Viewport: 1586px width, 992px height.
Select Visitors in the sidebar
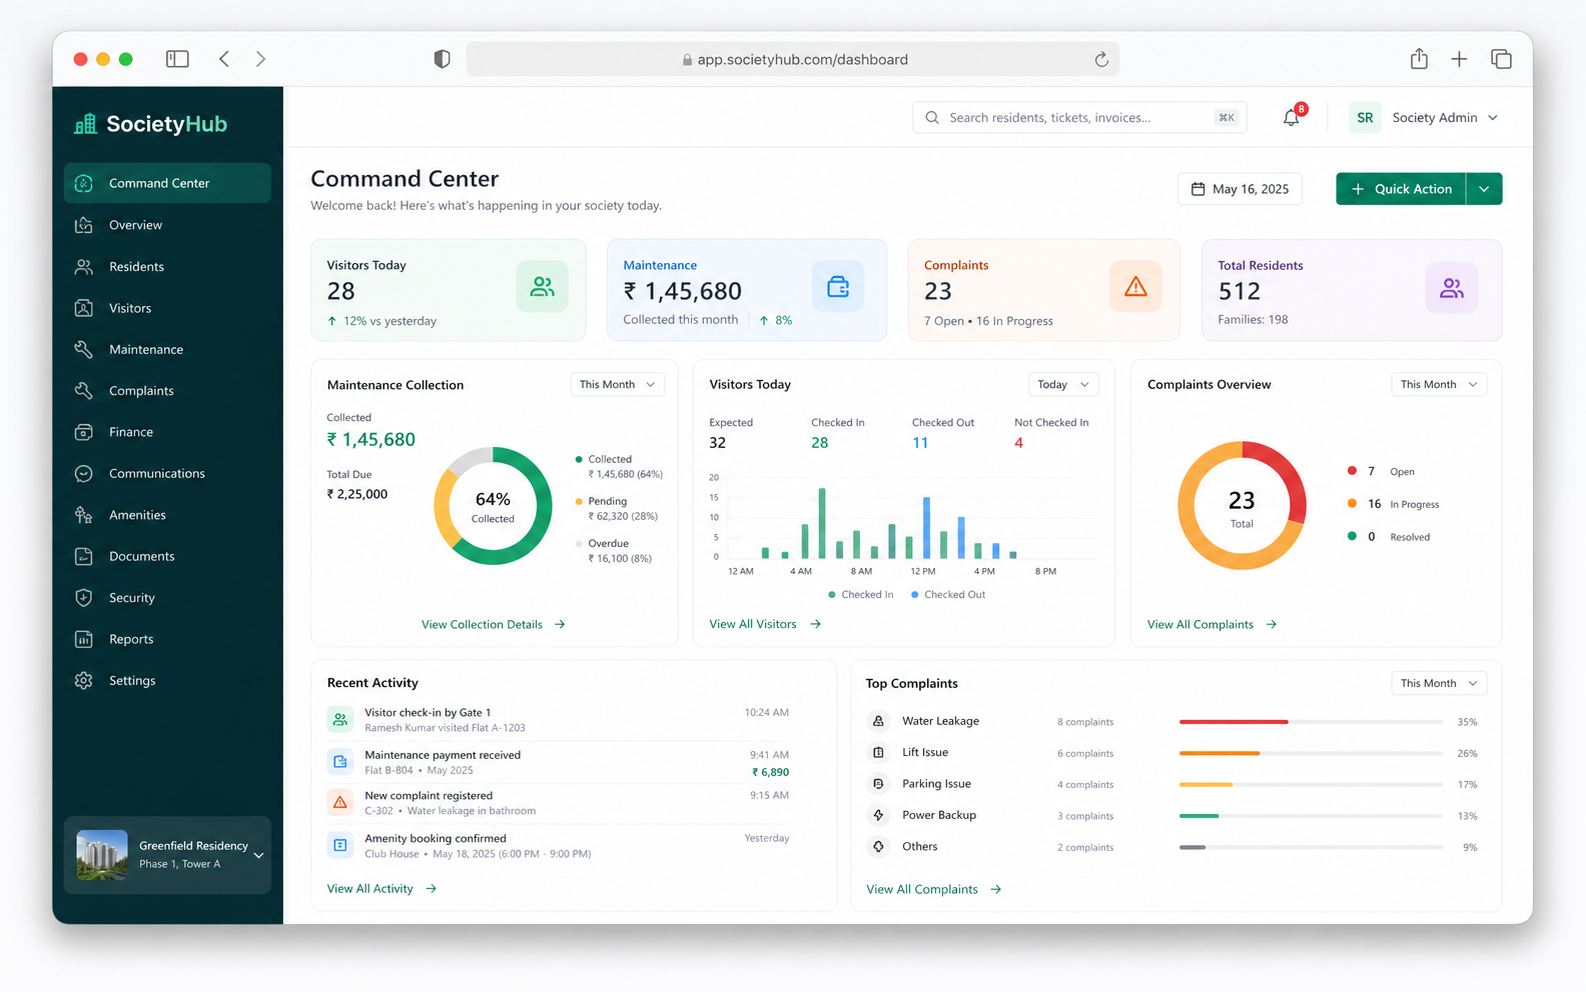(168, 308)
